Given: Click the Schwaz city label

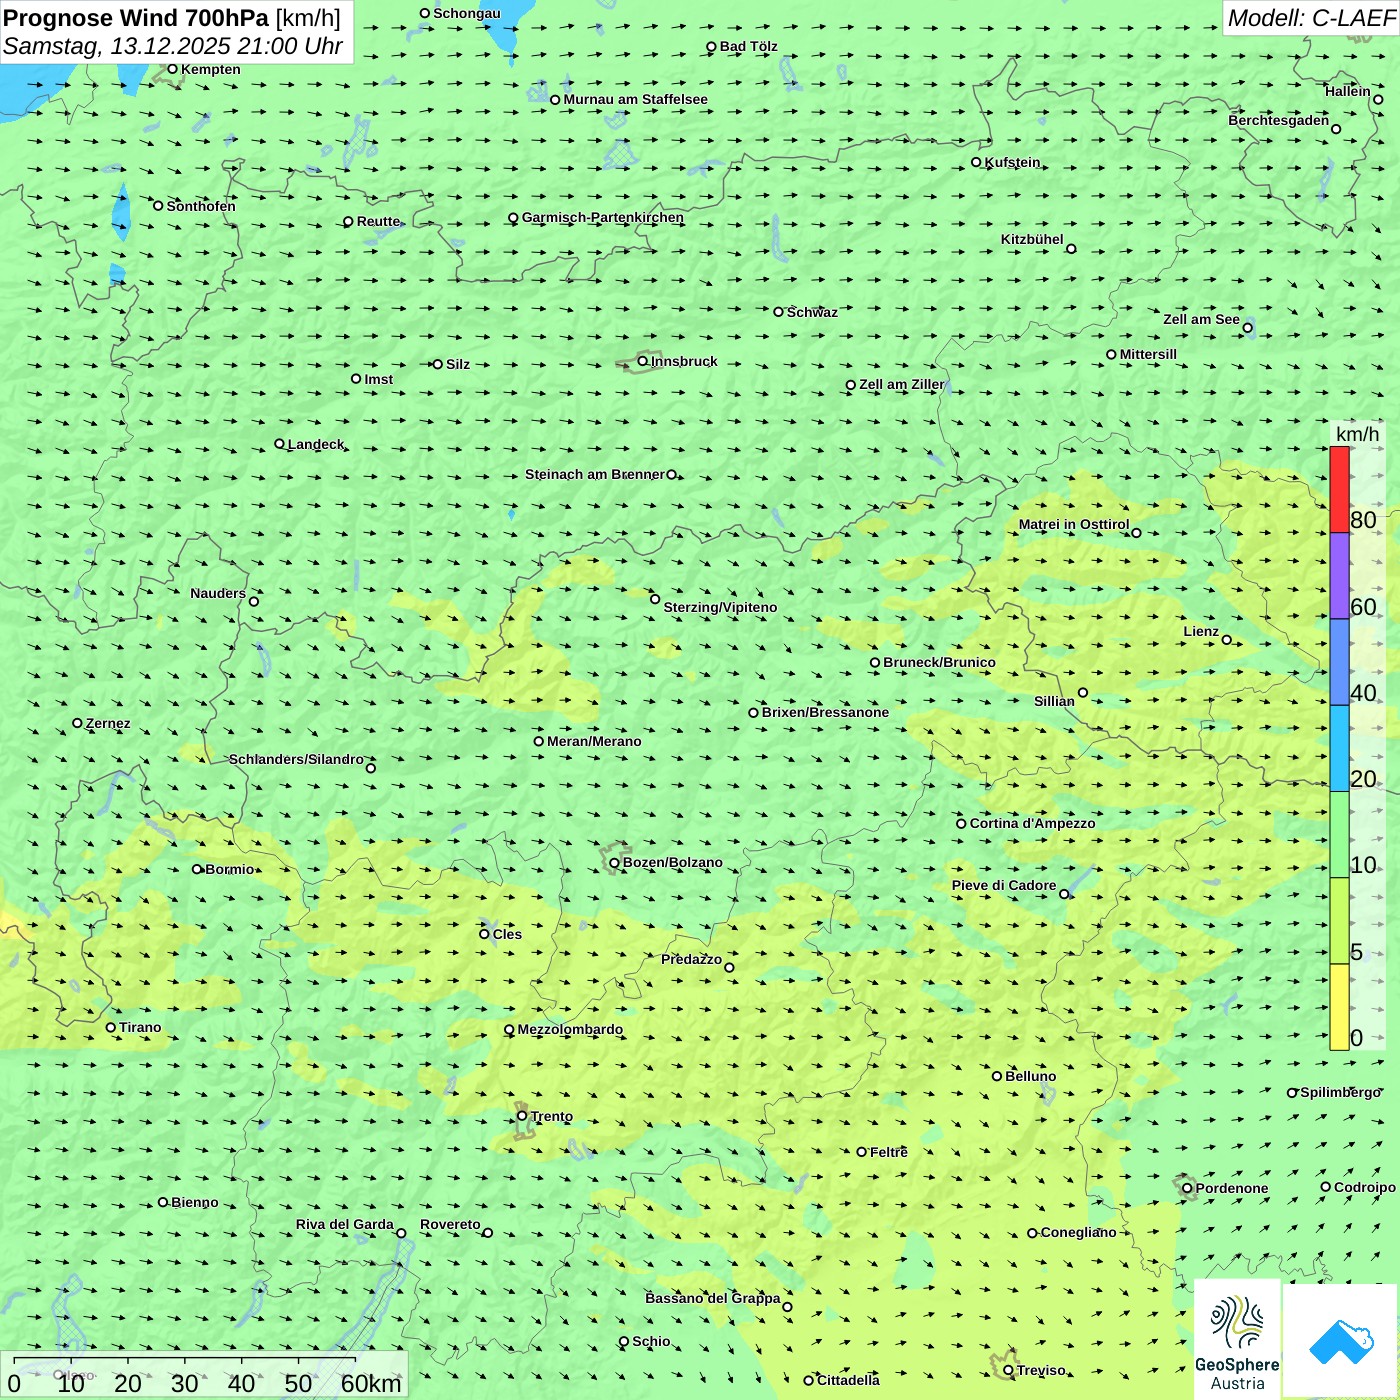Looking at the screenshot, I should tap(812, 312).
